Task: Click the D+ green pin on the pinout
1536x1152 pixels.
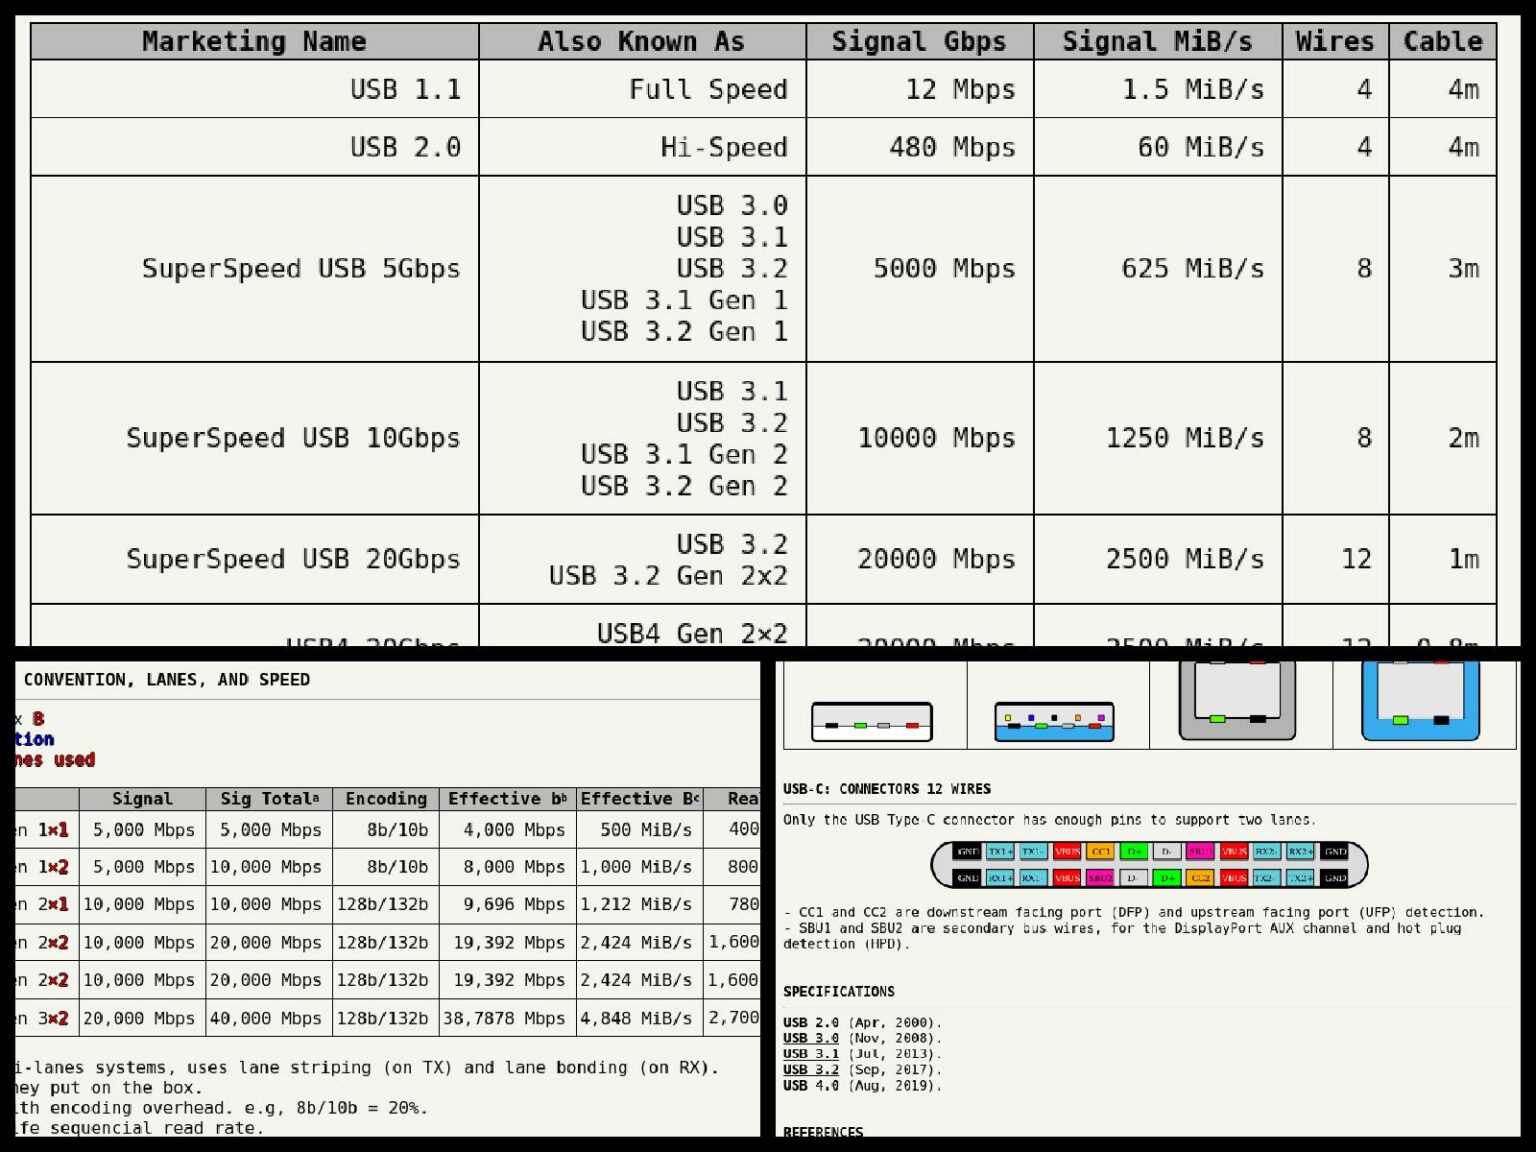Action: click(x=1135, y=852)
